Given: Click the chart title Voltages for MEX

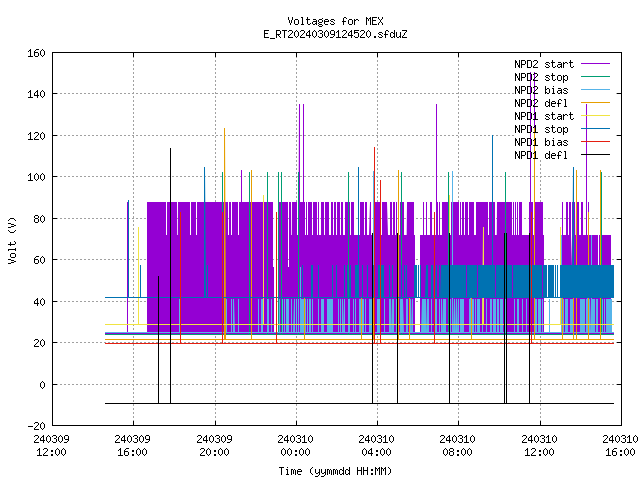Looking at the screenshot, I should (335, 21).
